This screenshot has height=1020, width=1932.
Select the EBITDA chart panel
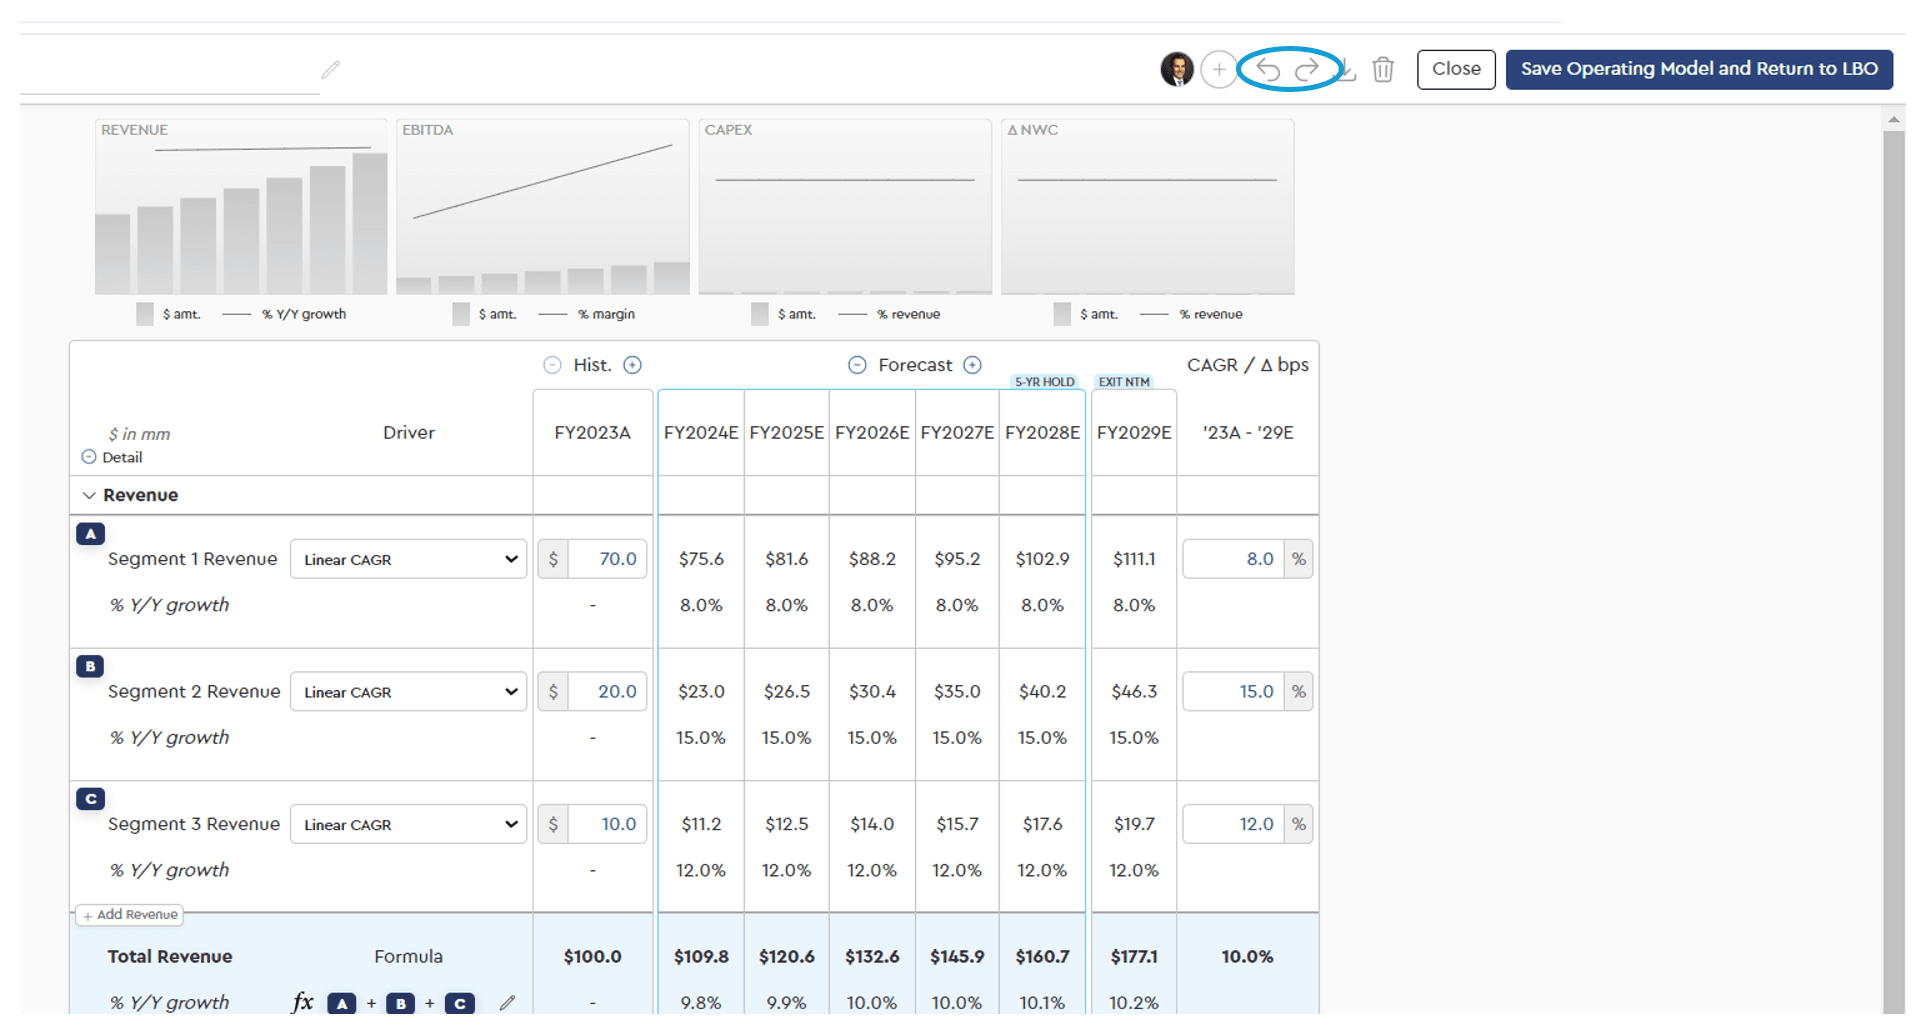542,207
